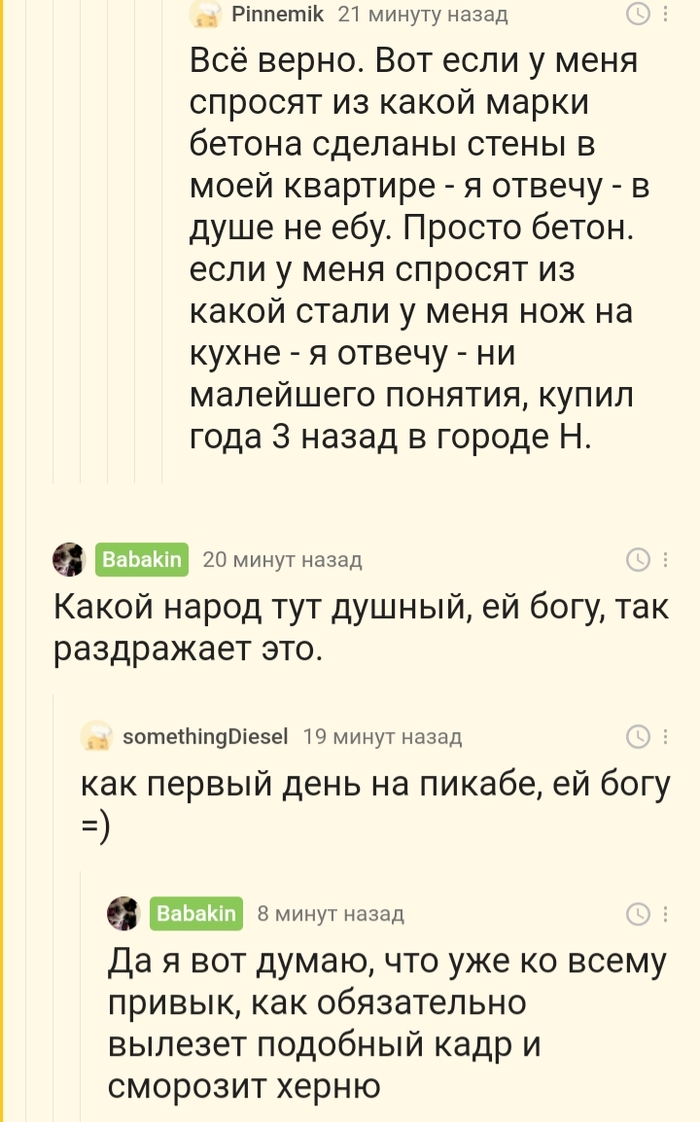Open three-dot menu on somethingDiesel's comment
This screenshot has width=700, height=1122.
coord(665,737)
